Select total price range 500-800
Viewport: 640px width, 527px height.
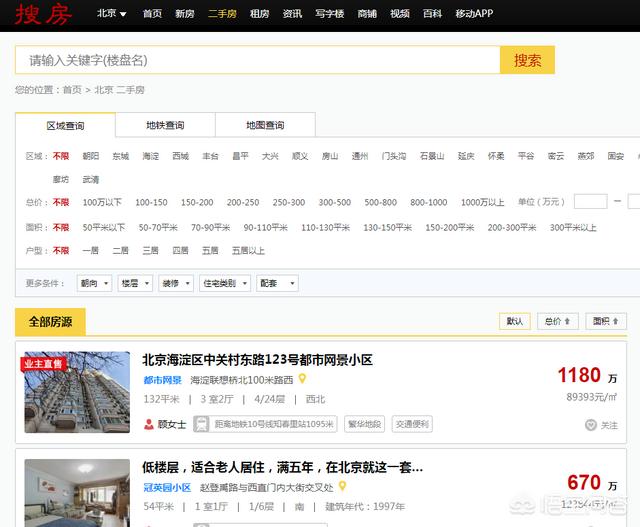[380, 202]
